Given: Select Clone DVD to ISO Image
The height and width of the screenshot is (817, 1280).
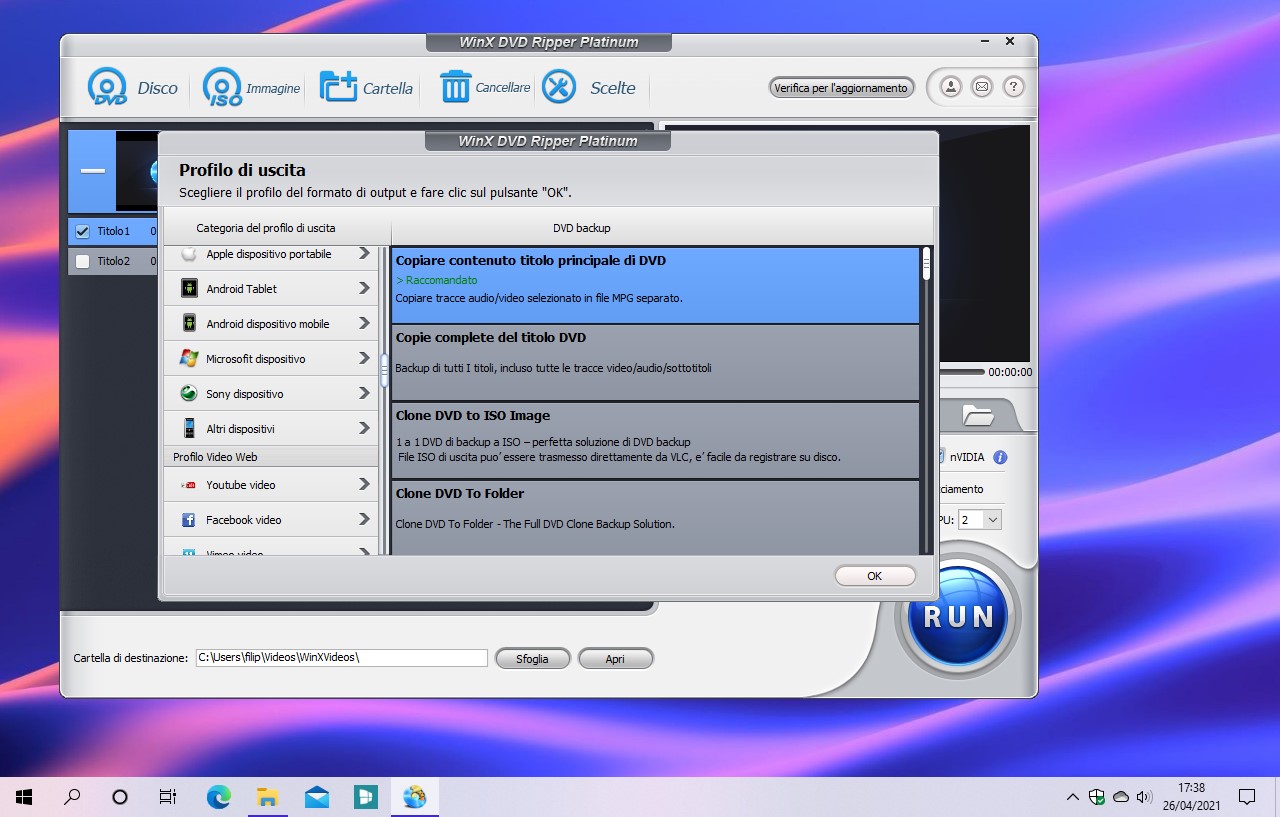Looking at the screenshot, I should 655,441.
